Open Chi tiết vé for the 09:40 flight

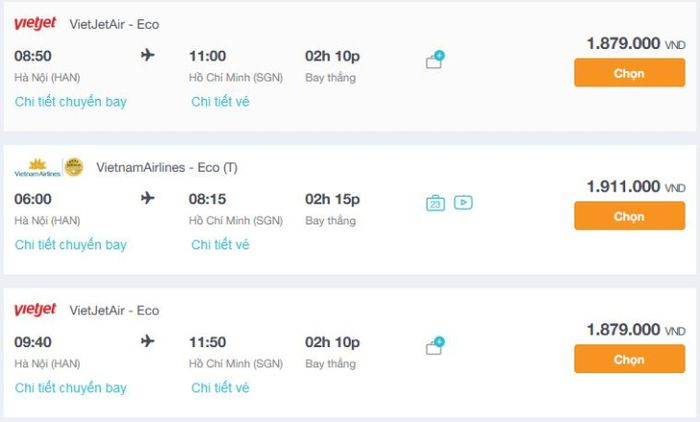[220, 387]
